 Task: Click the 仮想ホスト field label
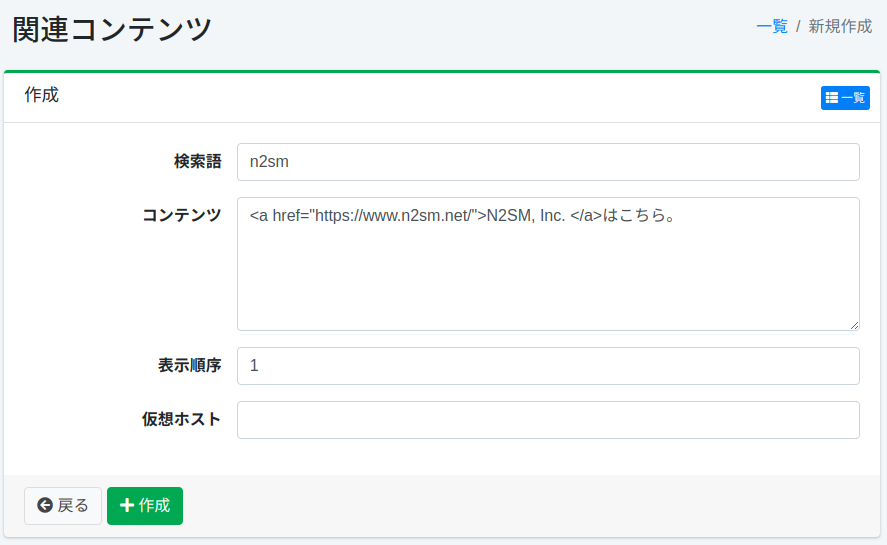(182, 420)
